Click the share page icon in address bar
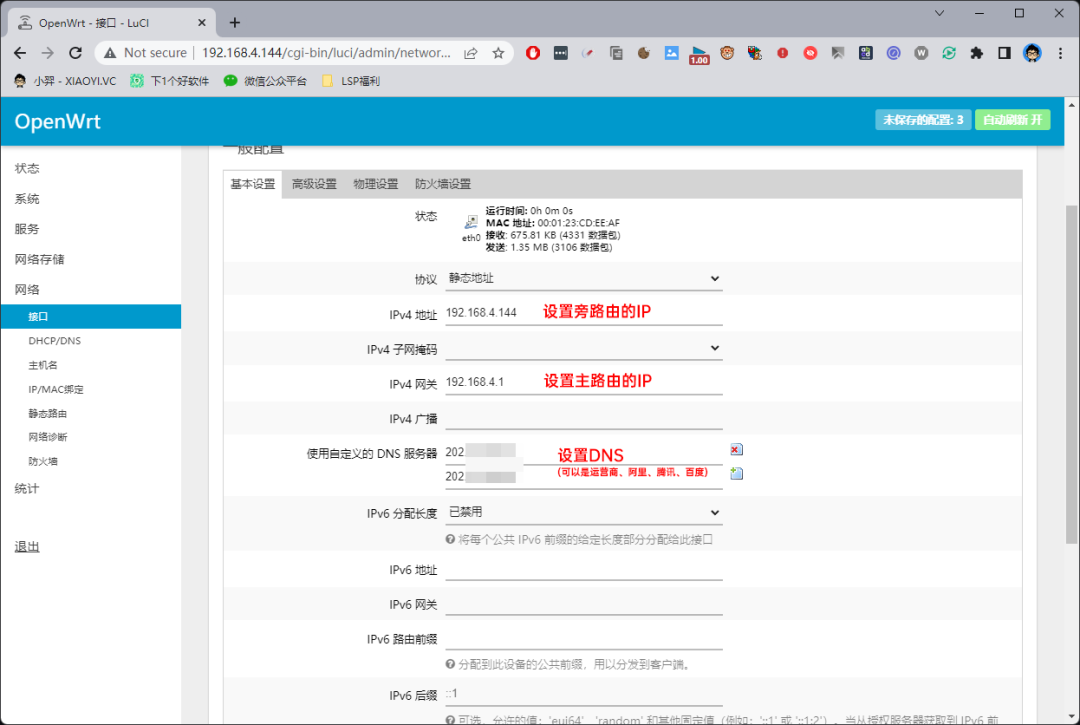 [471, 53]
